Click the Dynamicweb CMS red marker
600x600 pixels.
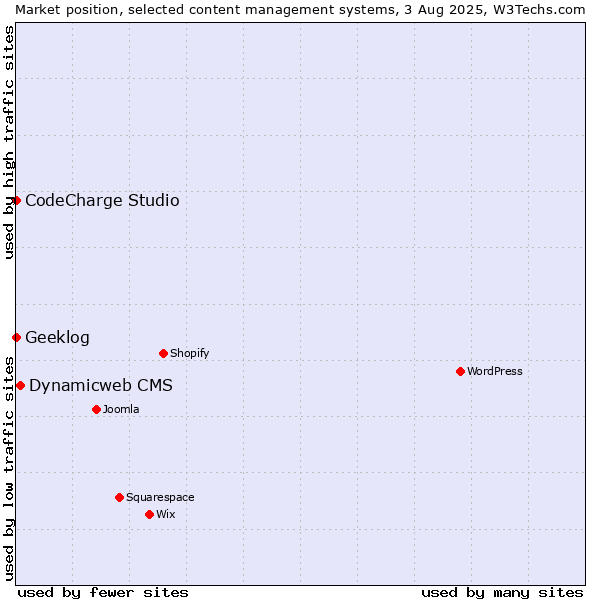(x=21, y=386)
